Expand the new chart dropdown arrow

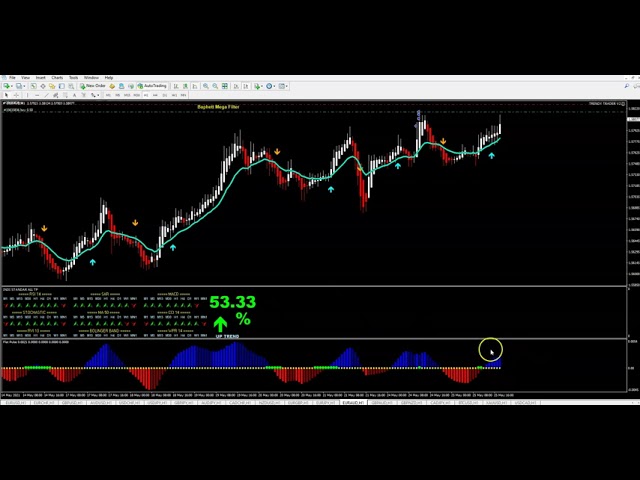point(13,86)
